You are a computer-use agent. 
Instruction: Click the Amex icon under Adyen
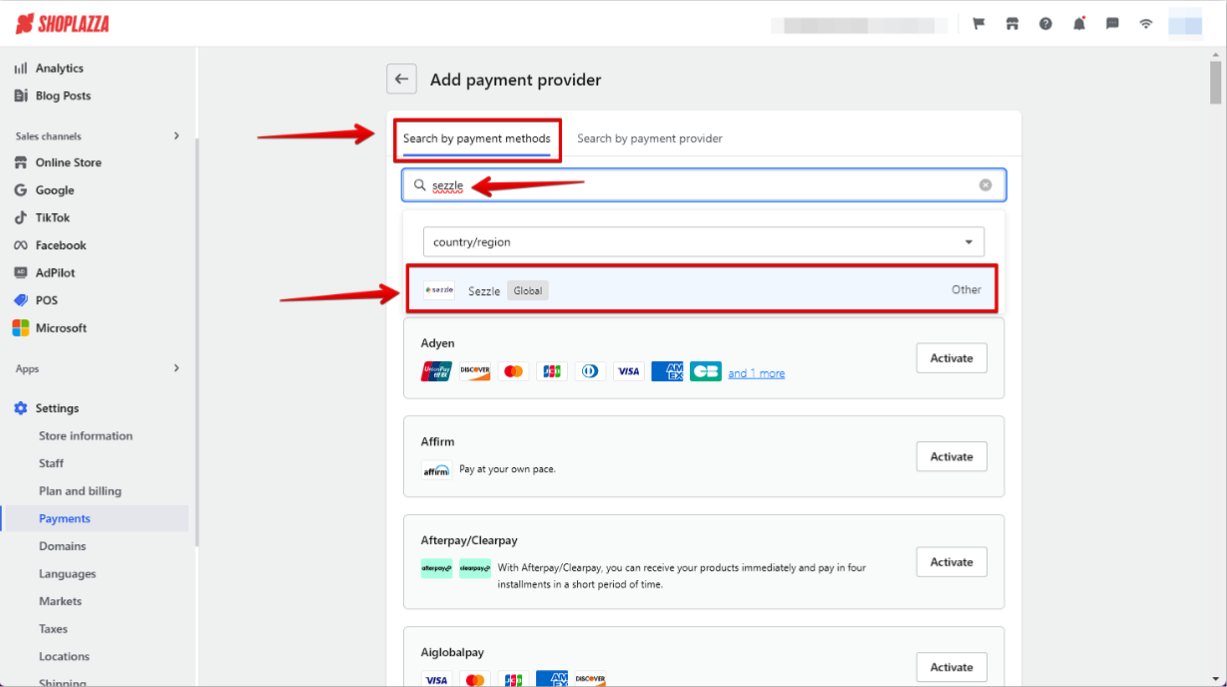tap(667, 371)
